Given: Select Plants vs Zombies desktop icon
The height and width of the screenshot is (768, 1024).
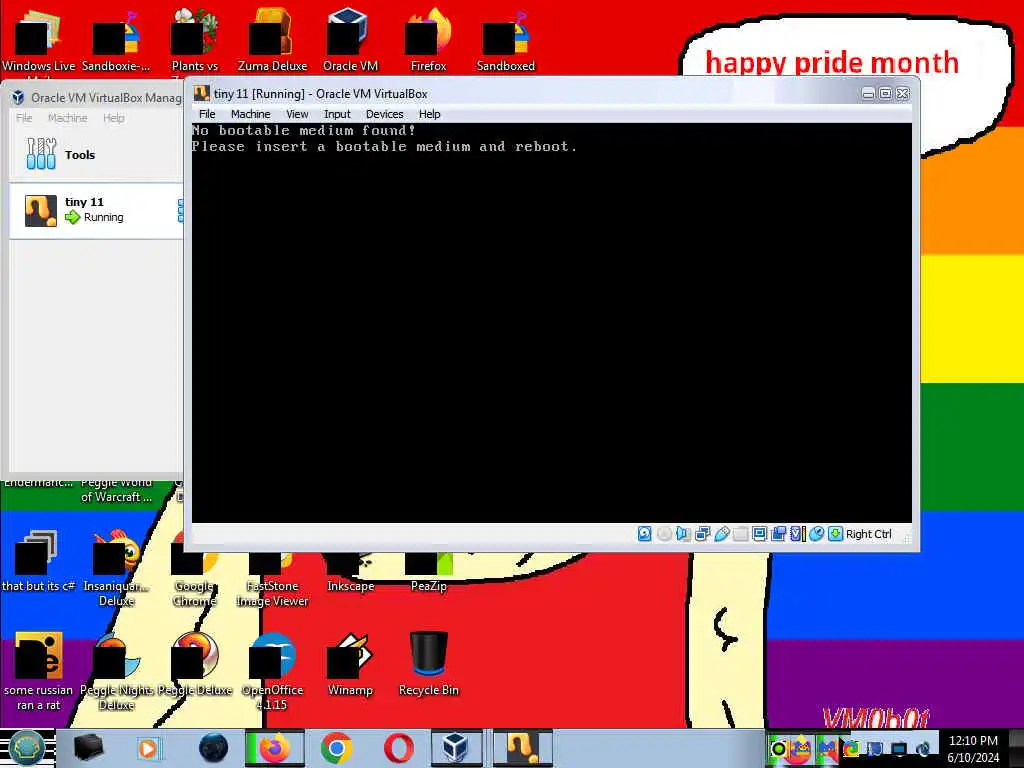Looking at the screenshot, I should [195, 40].
